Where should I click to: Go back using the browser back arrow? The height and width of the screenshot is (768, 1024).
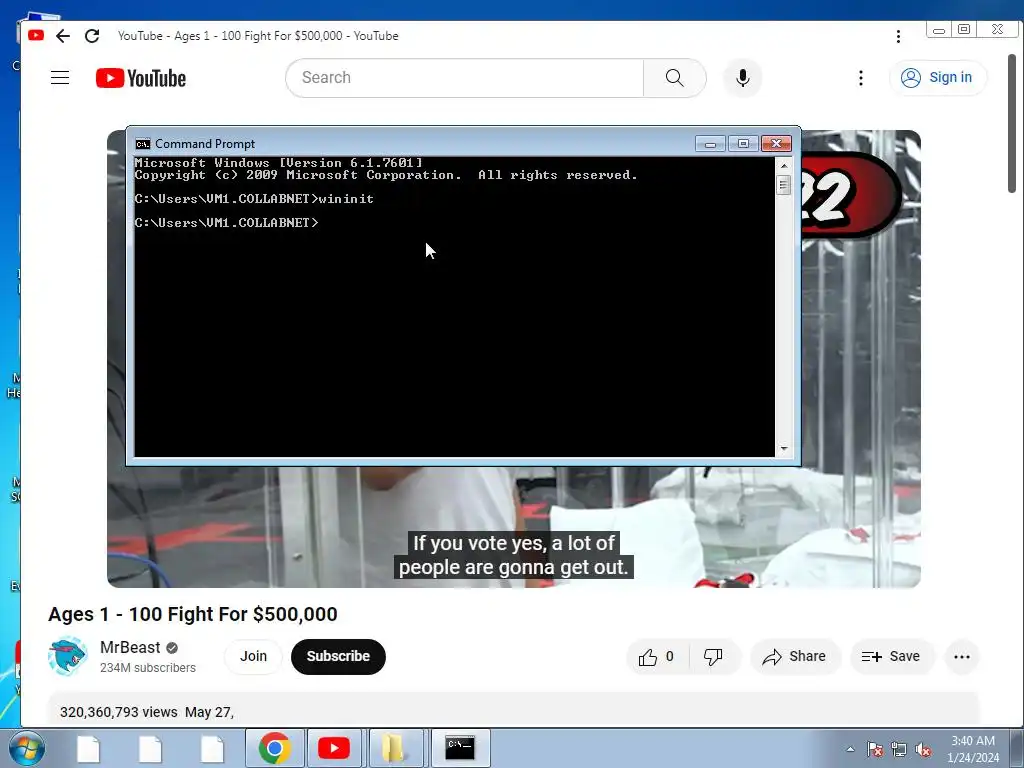pos(63,36)
